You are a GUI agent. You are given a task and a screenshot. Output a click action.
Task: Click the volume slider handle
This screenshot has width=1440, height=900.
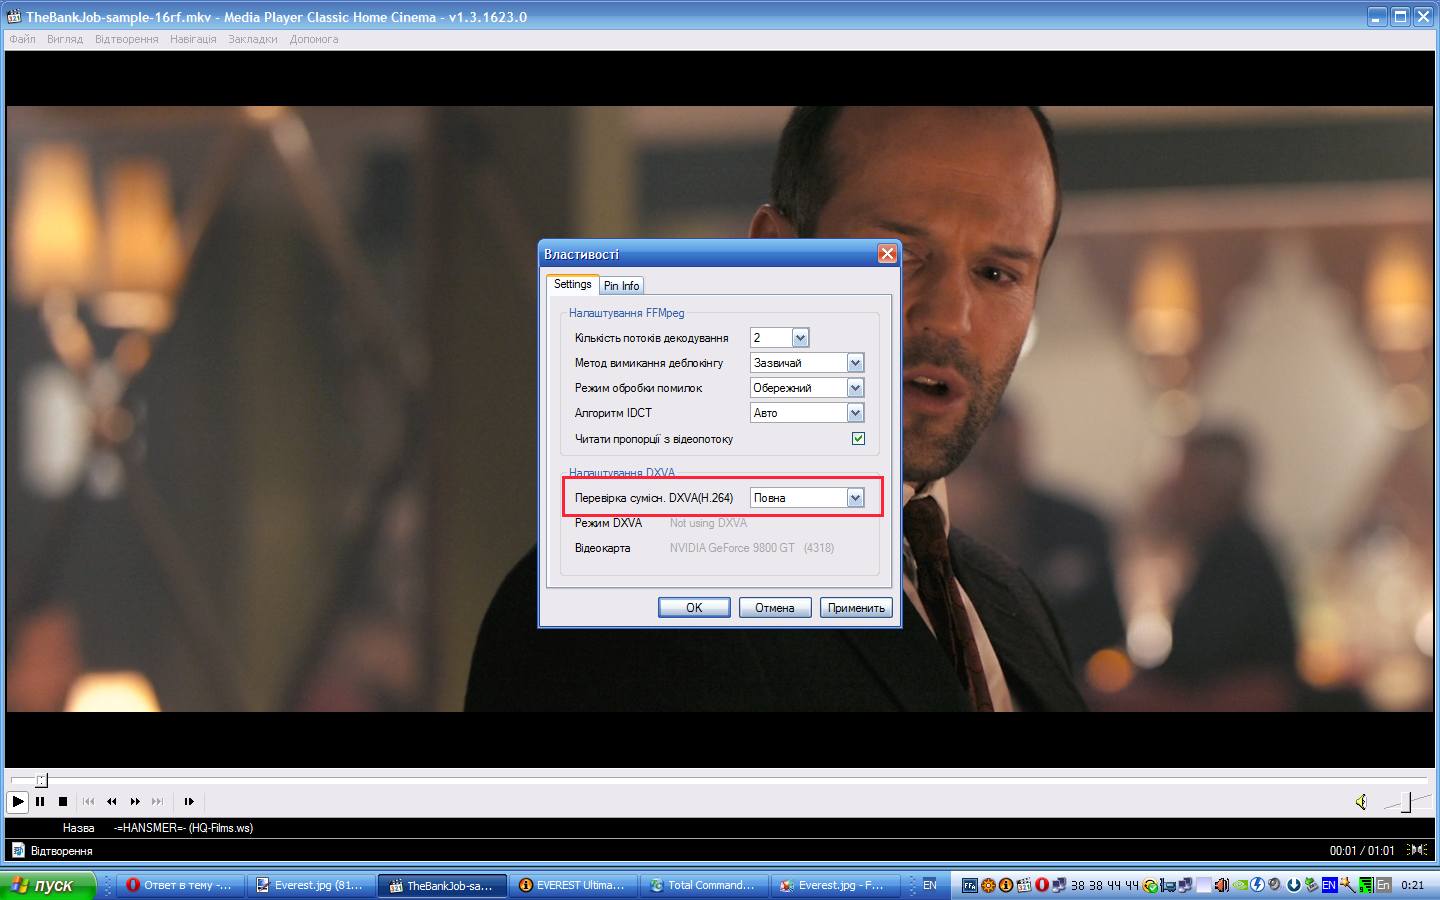[1408, 801]
